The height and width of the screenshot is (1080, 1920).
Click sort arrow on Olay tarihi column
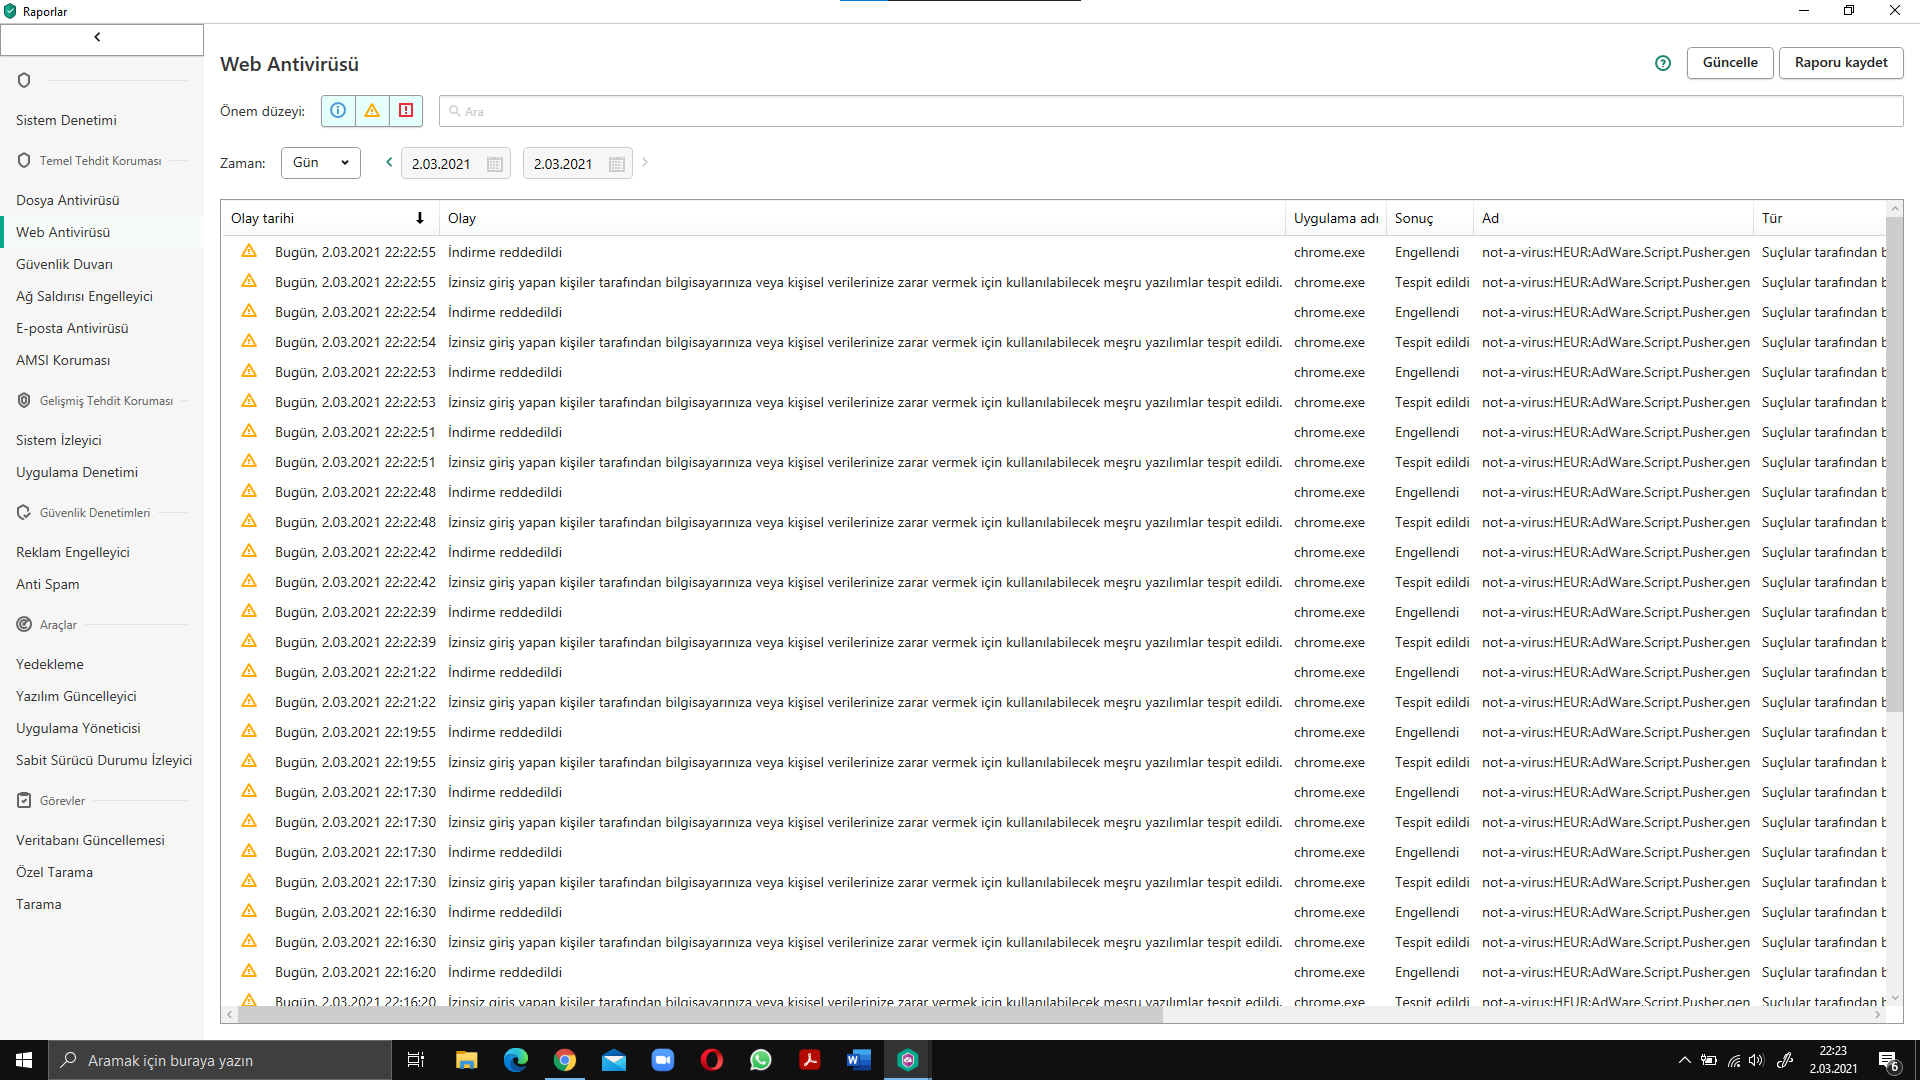point(420,218)
